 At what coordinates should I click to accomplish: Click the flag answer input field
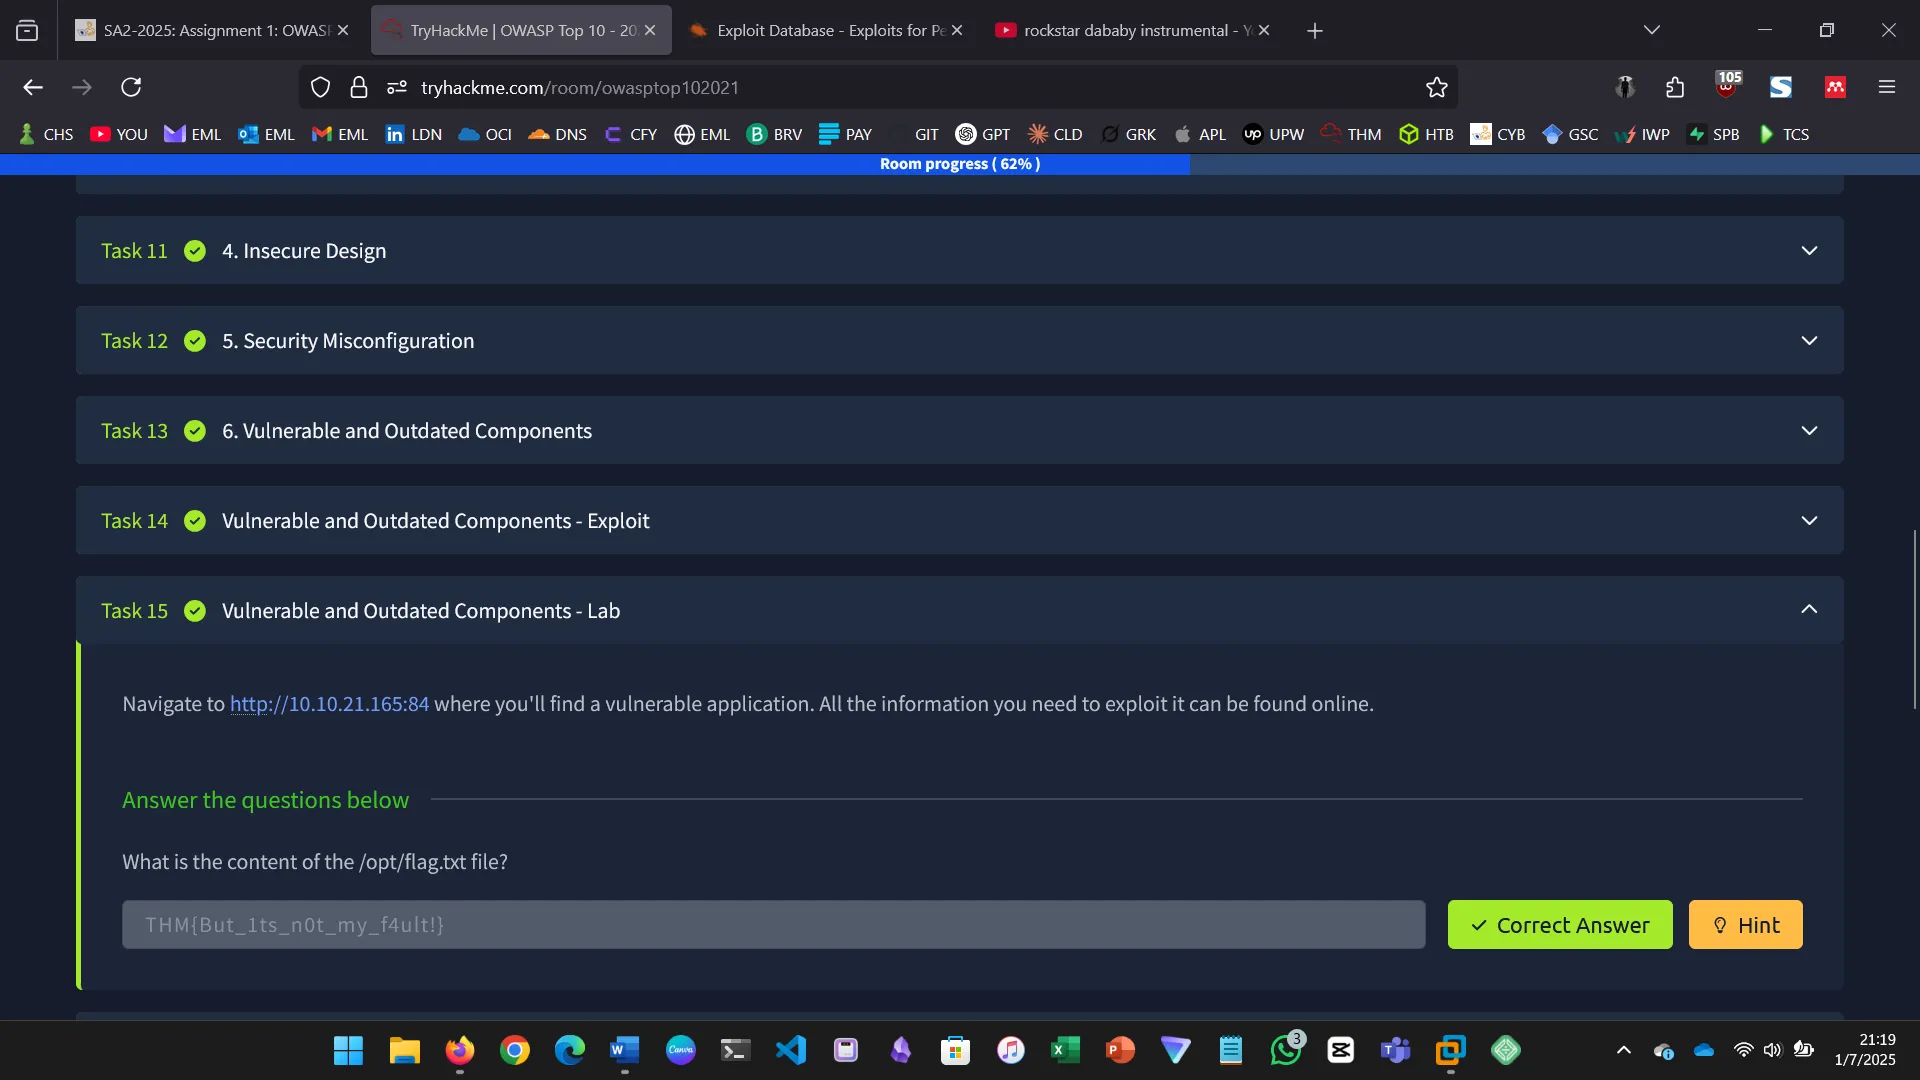click(770, 925)
